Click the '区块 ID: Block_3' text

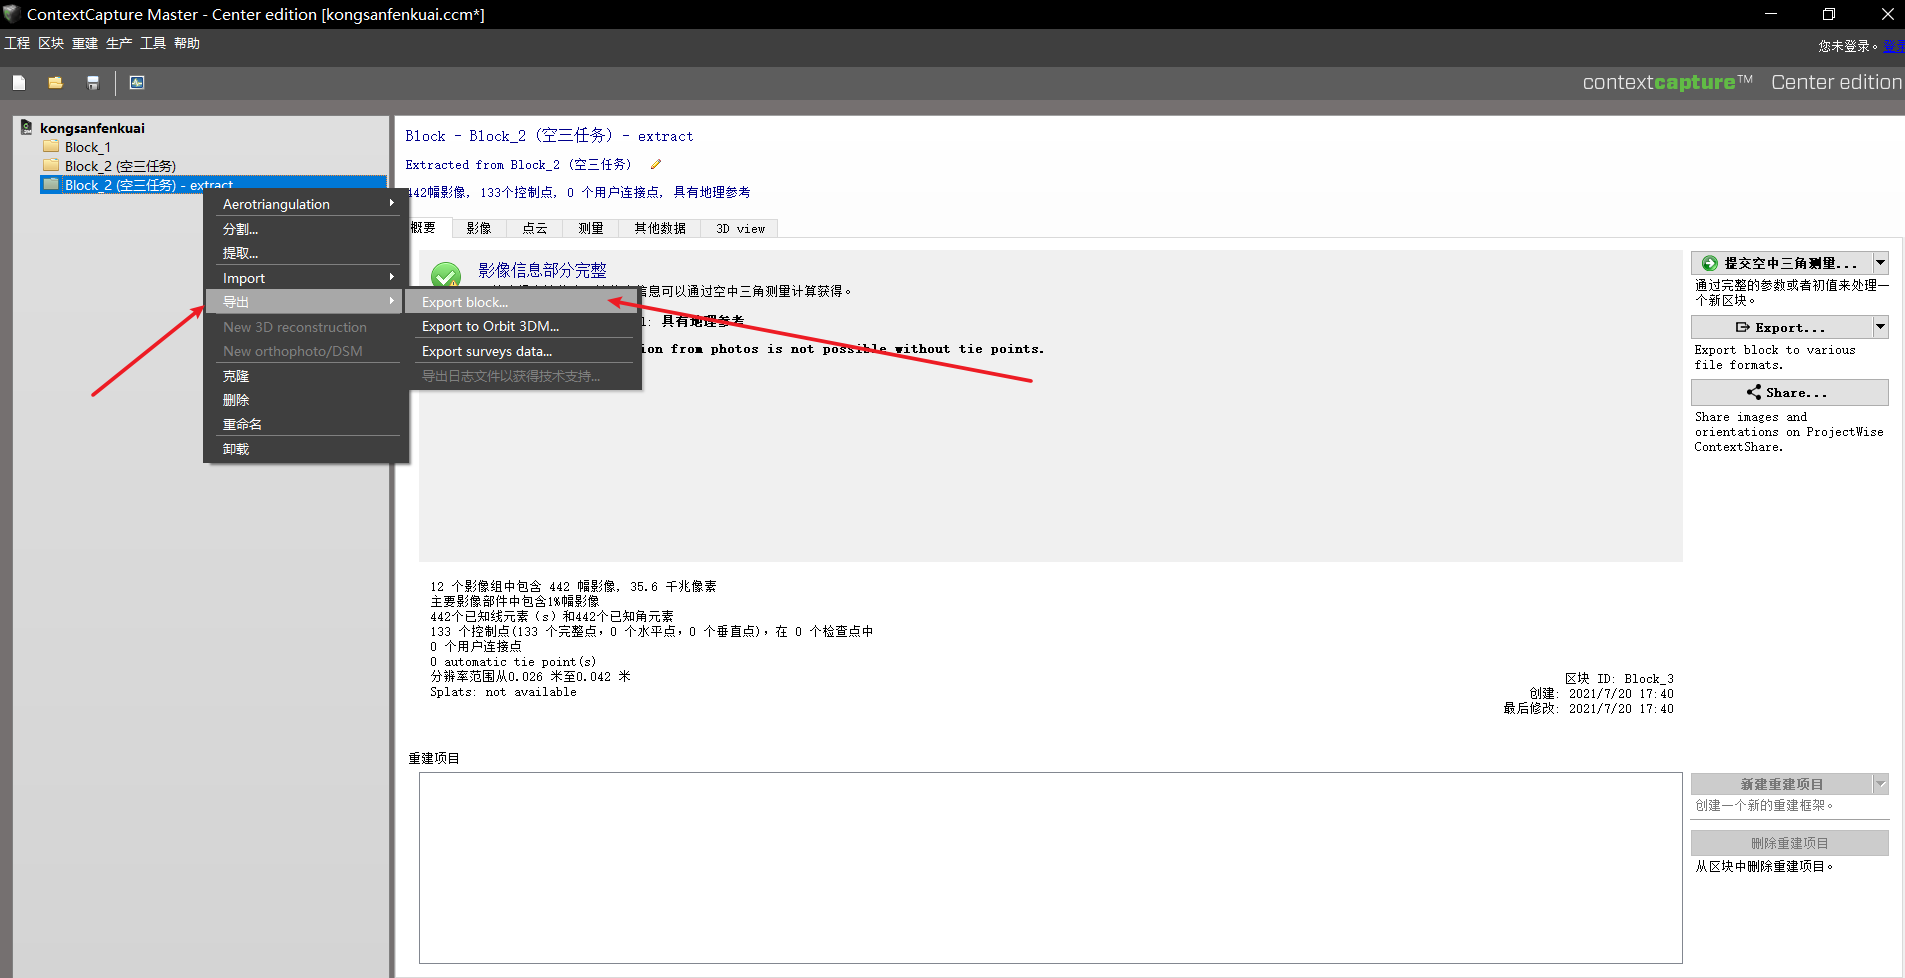pyautogui.click(x=1619, y=679)
